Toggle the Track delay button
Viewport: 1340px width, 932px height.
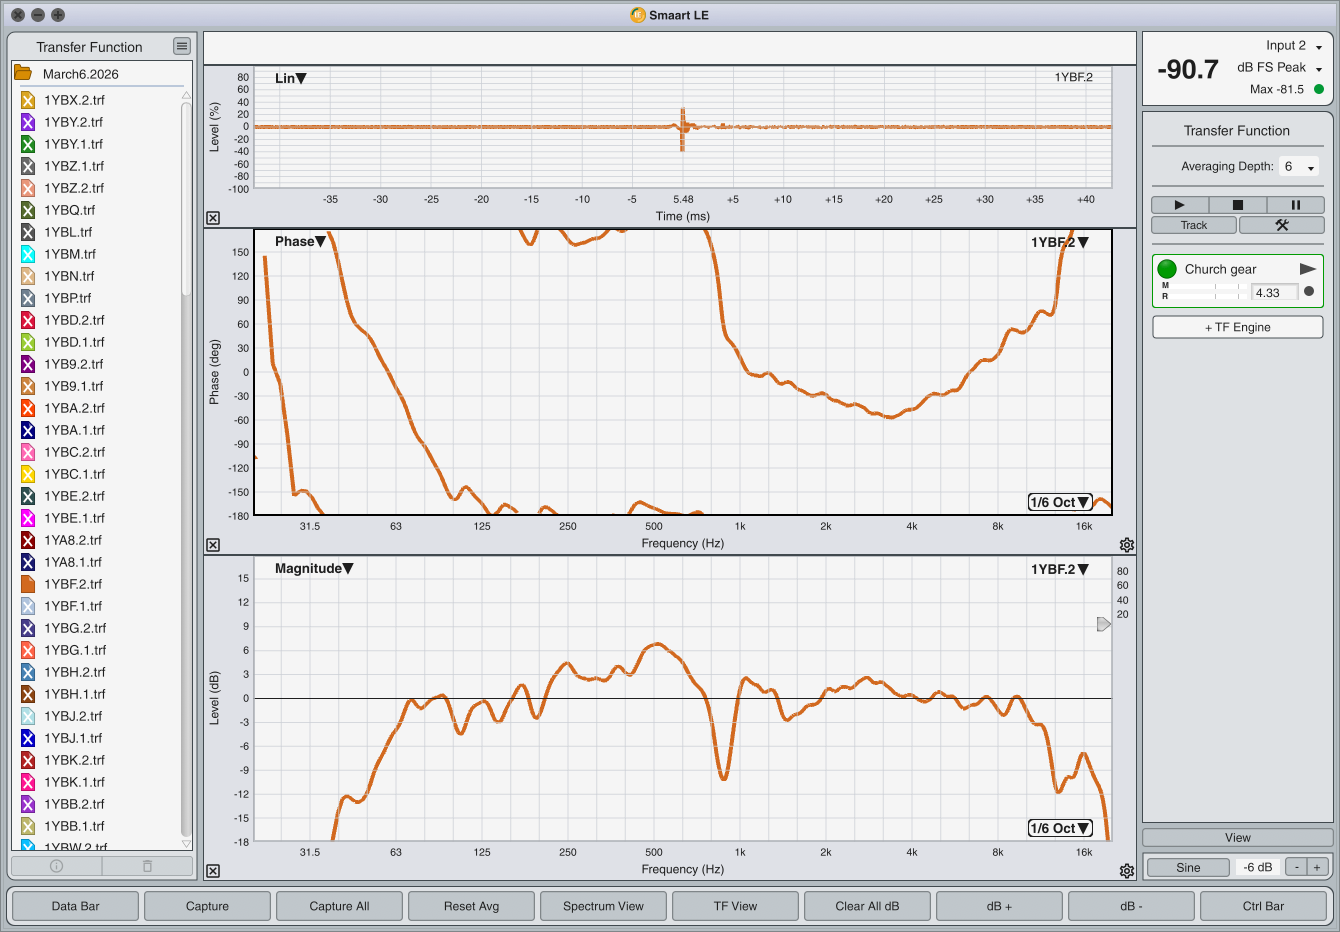point(1194,225)
